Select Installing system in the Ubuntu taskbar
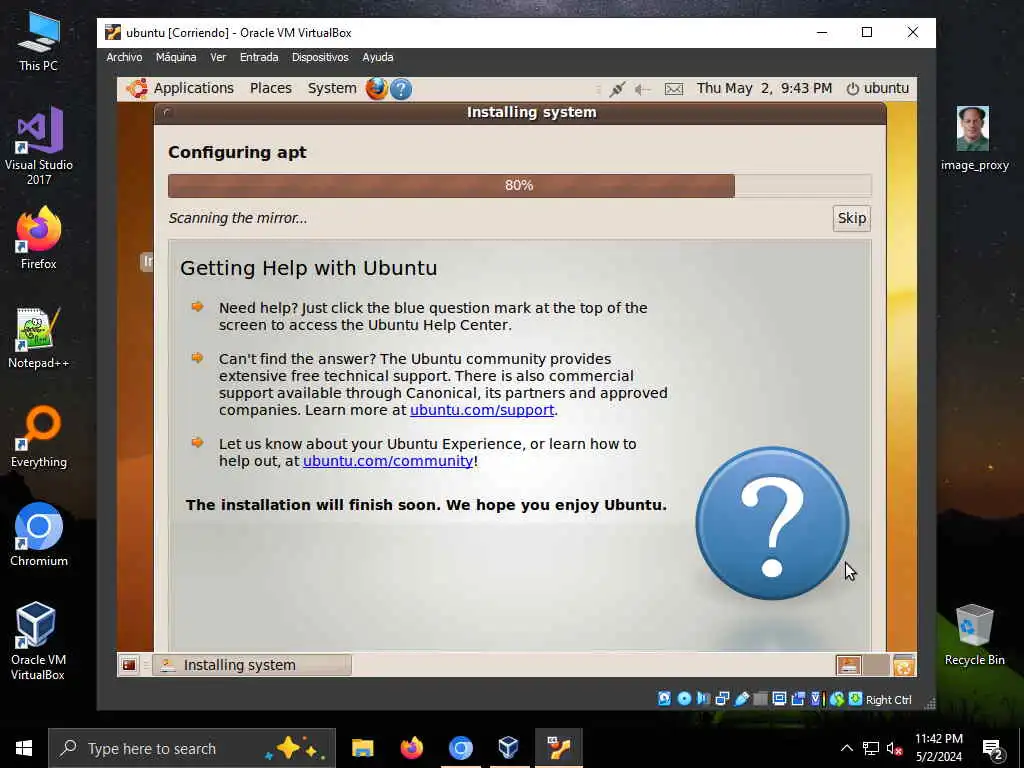This screenshot has height=768, width=1024. [252, 665]
